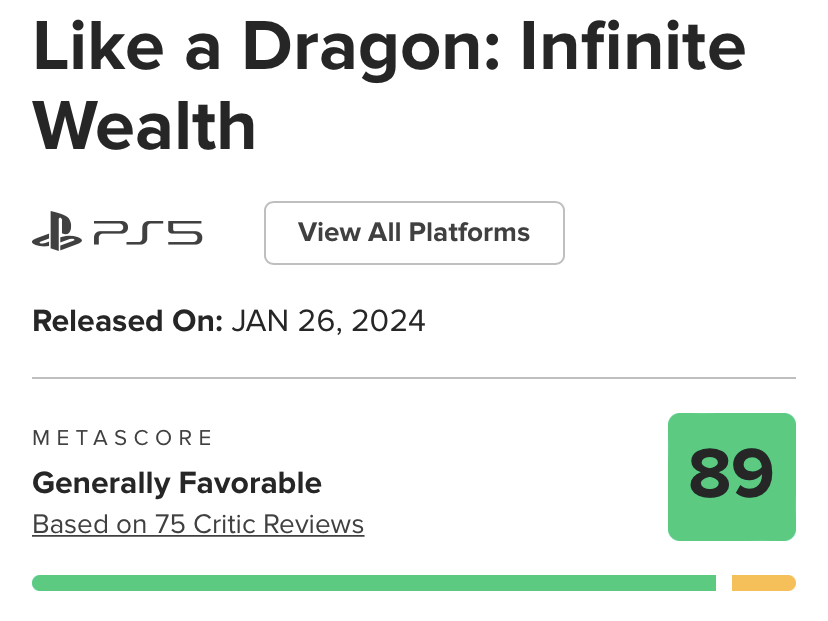Click the Released On label
The image size is (828, 621).
(127, 321)
